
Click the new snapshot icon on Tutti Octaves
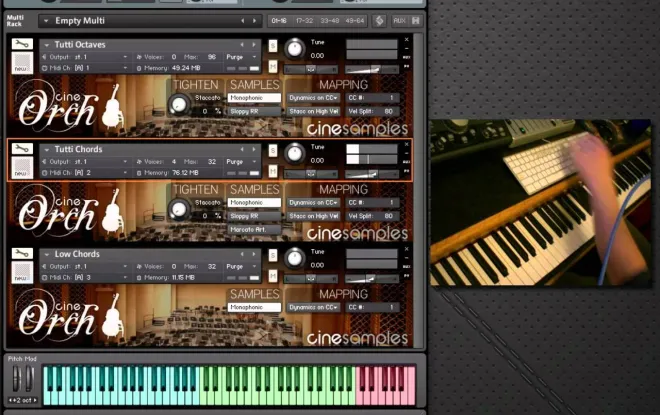pyautogui.click(x=22, y=63)
